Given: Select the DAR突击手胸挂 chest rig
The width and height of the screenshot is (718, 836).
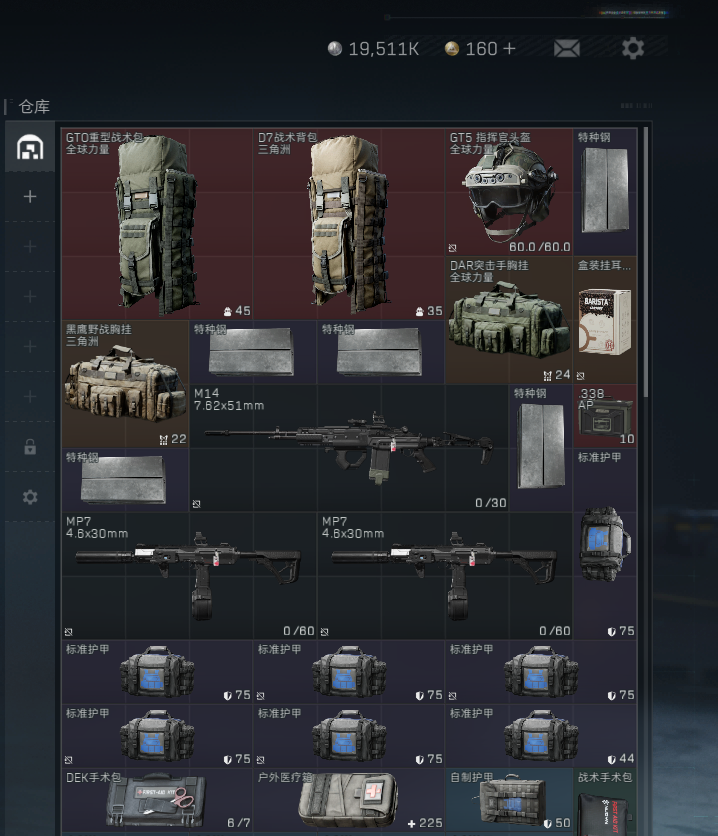Looking at the screenshot, I should click(508, 320).
